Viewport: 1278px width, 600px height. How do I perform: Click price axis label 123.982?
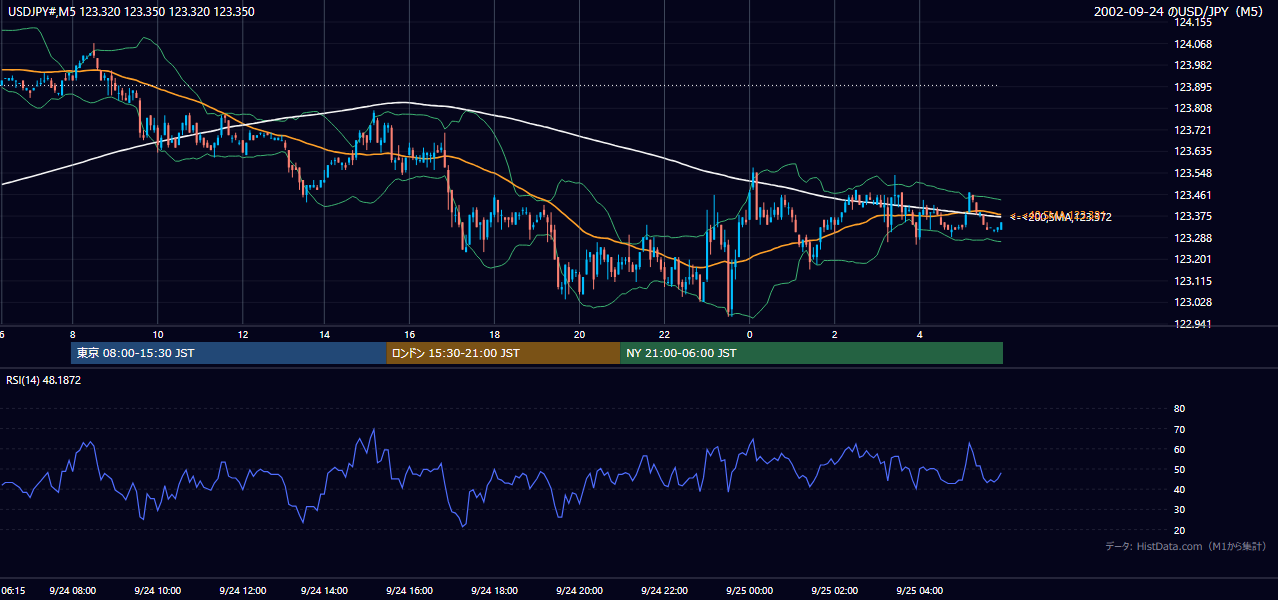tap(1192, 65)
